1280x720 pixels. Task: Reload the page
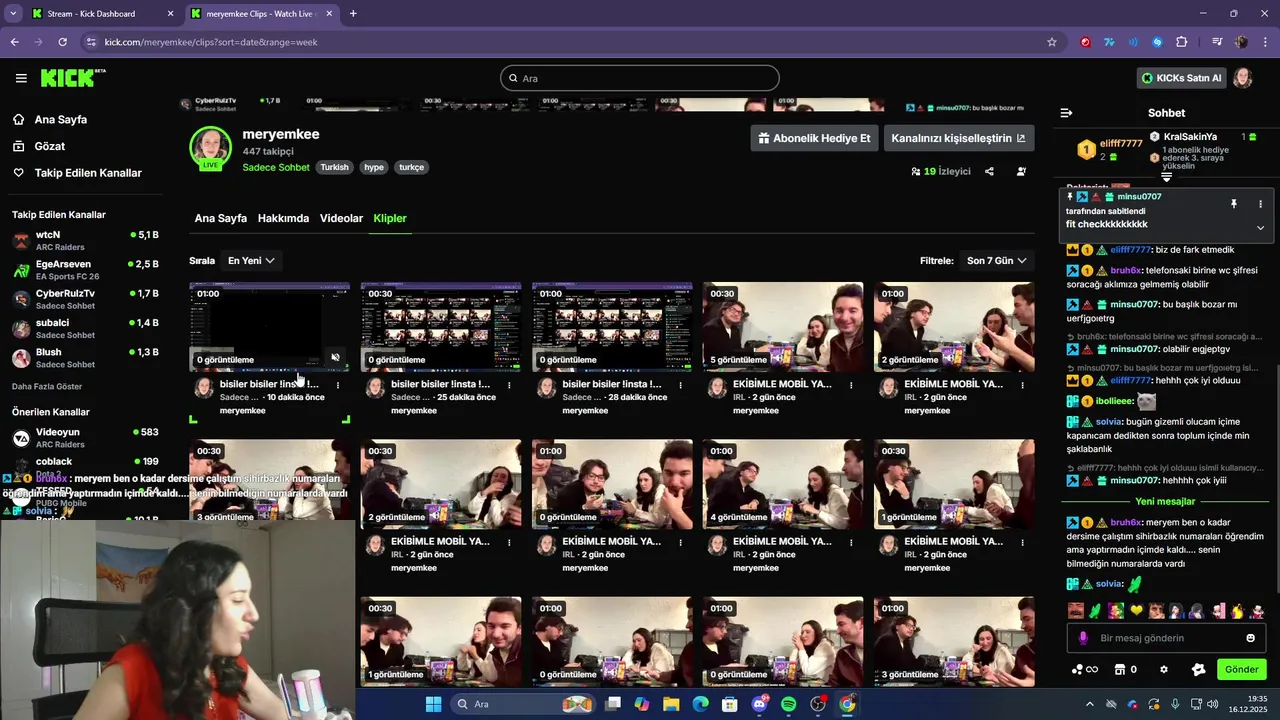62,42
